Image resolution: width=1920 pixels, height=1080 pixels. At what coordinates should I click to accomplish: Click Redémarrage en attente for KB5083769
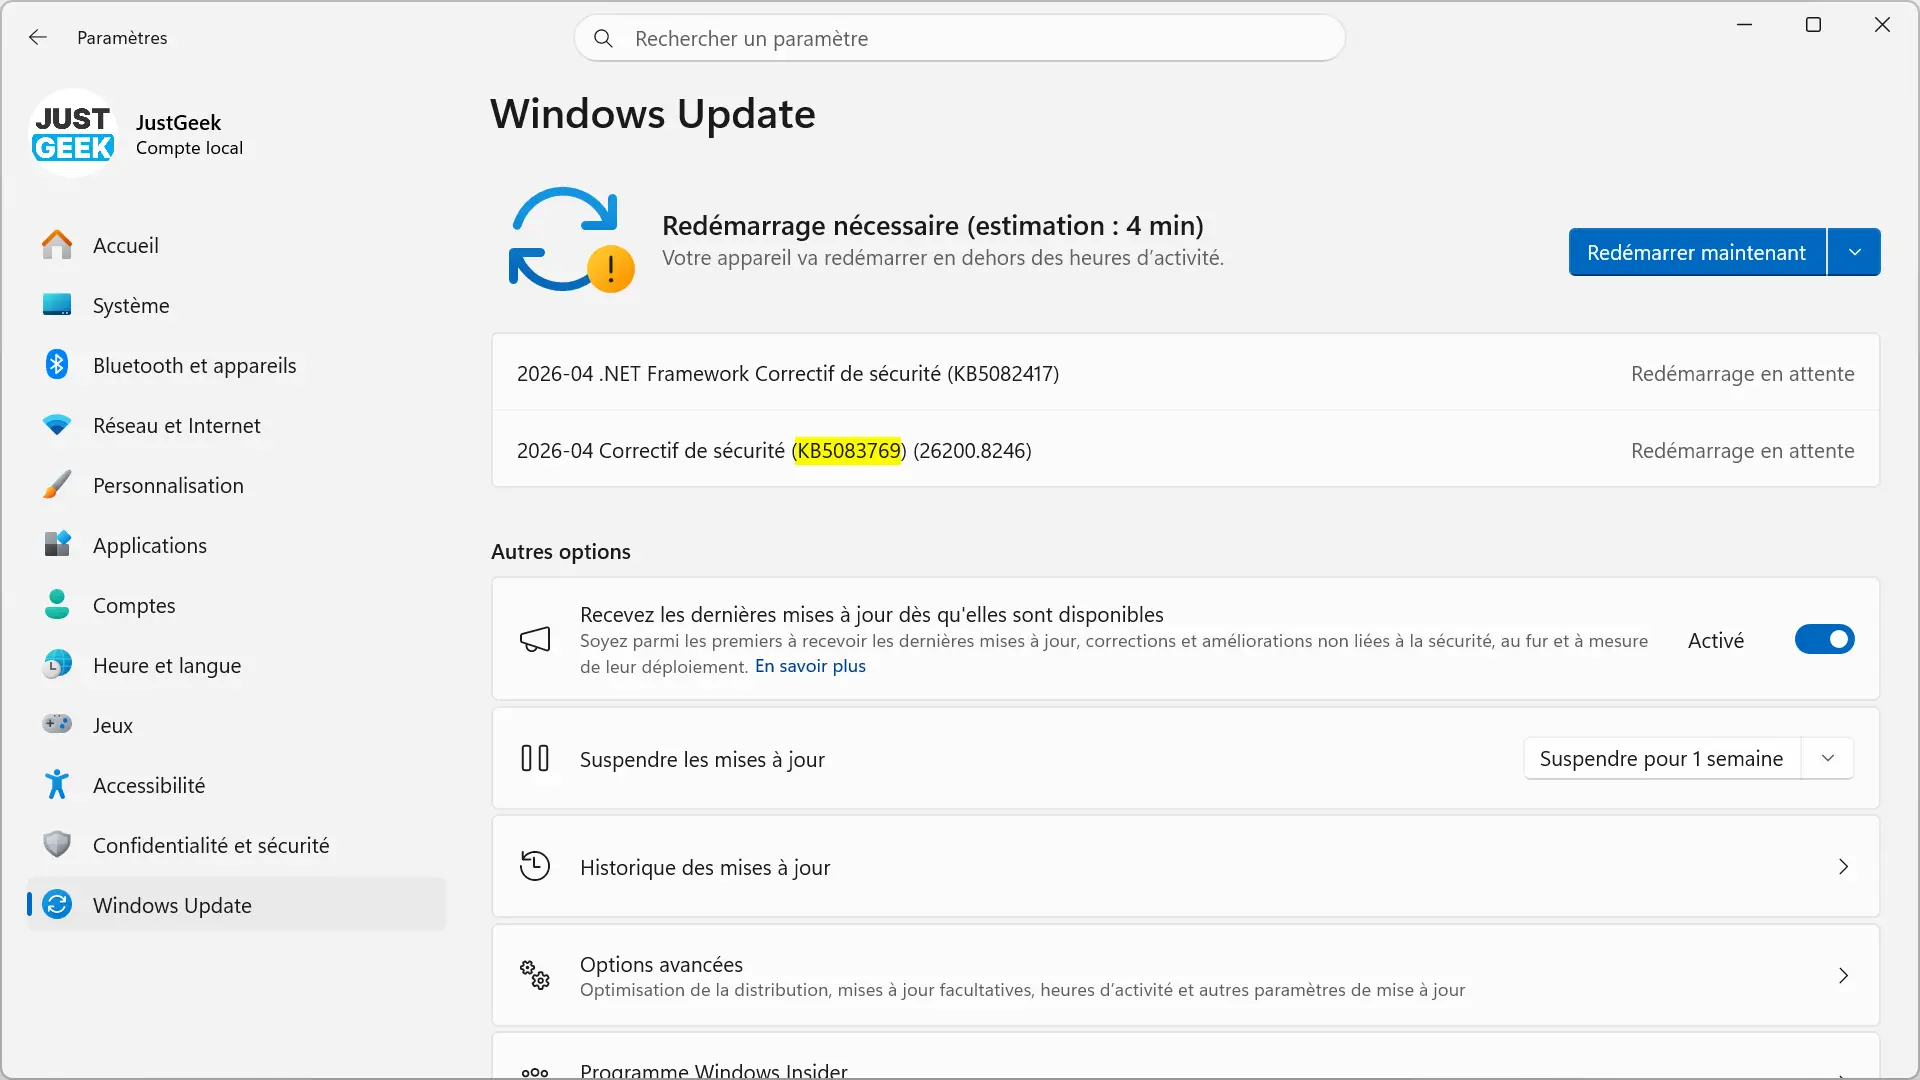click(1743, 451)
